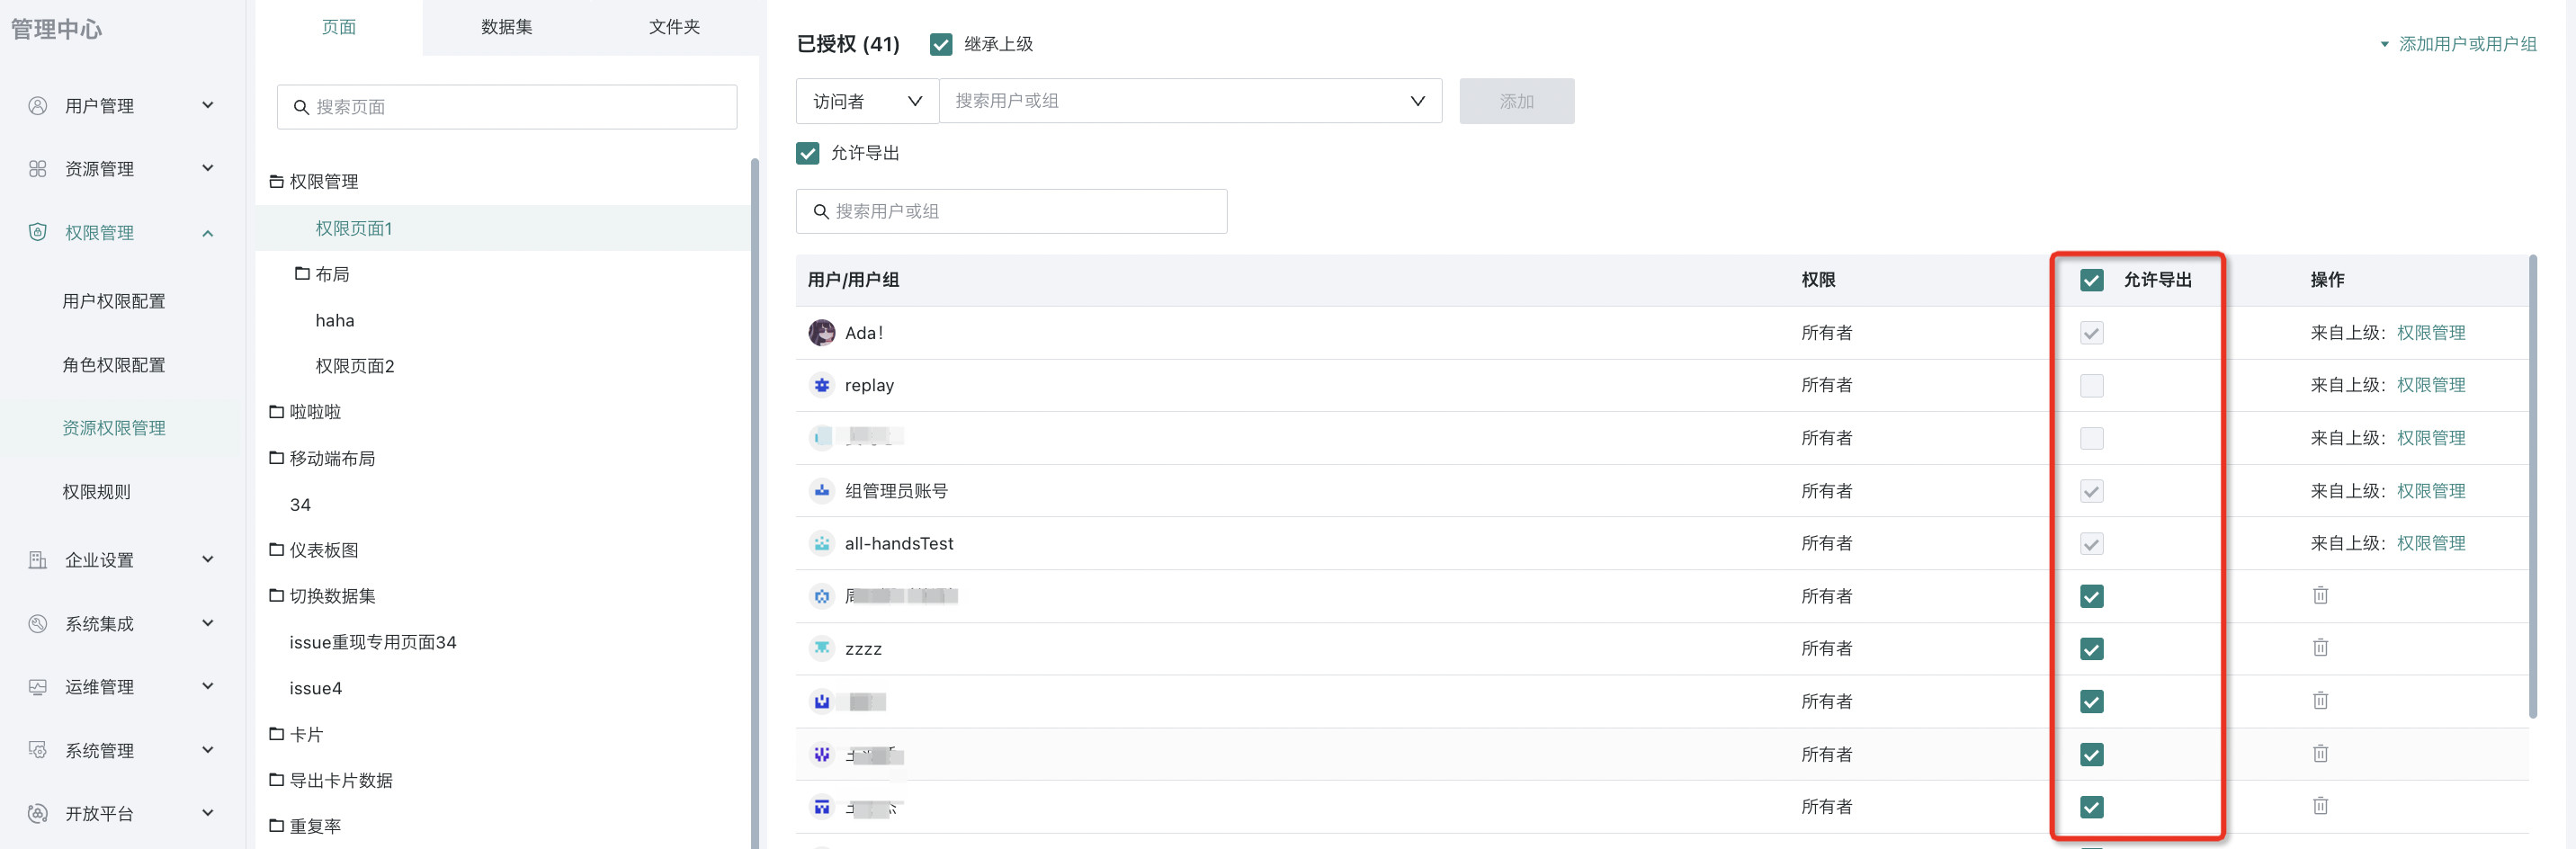Click the 添加用户或用户组 link
Screen dimensions: 2576x849
(2466, 44)
